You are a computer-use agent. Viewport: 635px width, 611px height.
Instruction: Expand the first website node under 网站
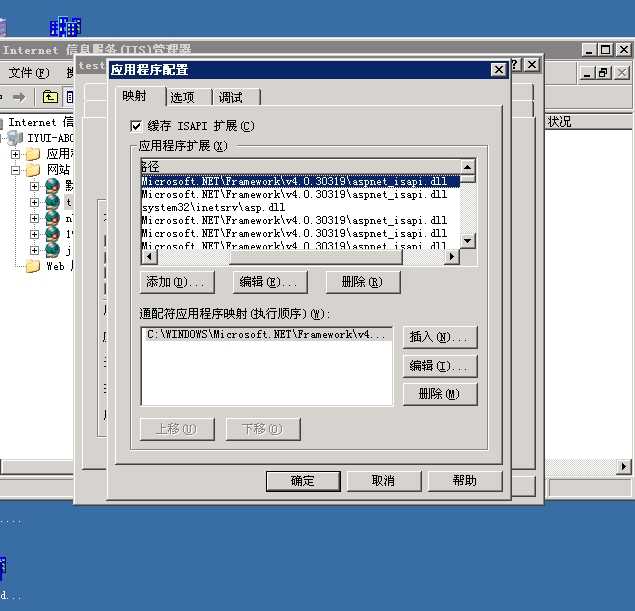click(x=34, y=186)
